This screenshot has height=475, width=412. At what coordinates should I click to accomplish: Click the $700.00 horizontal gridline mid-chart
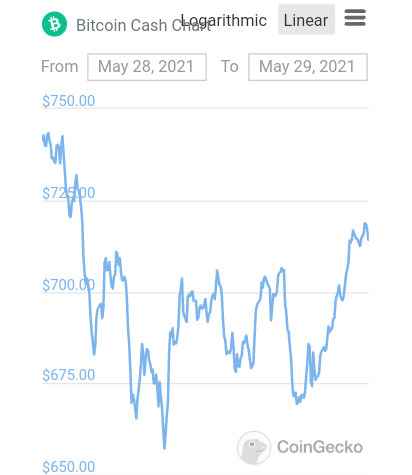205,293
